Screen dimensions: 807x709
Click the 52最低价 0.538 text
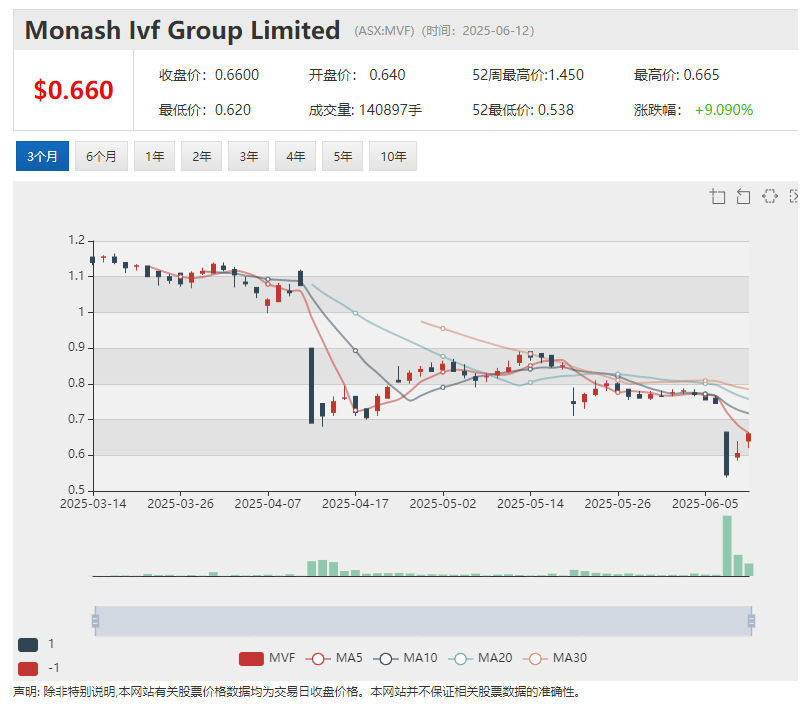(x=523, y=110)
